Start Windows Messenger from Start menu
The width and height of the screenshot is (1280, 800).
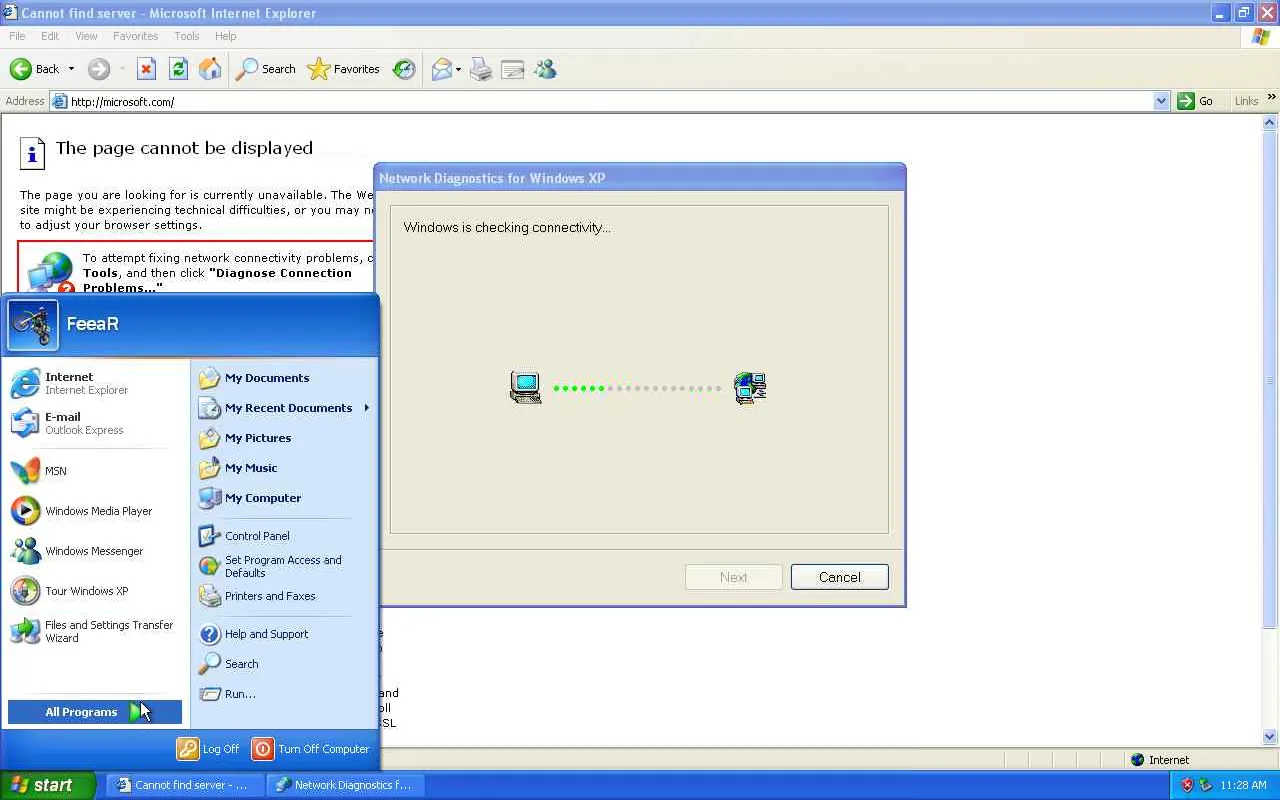[96, 551]
